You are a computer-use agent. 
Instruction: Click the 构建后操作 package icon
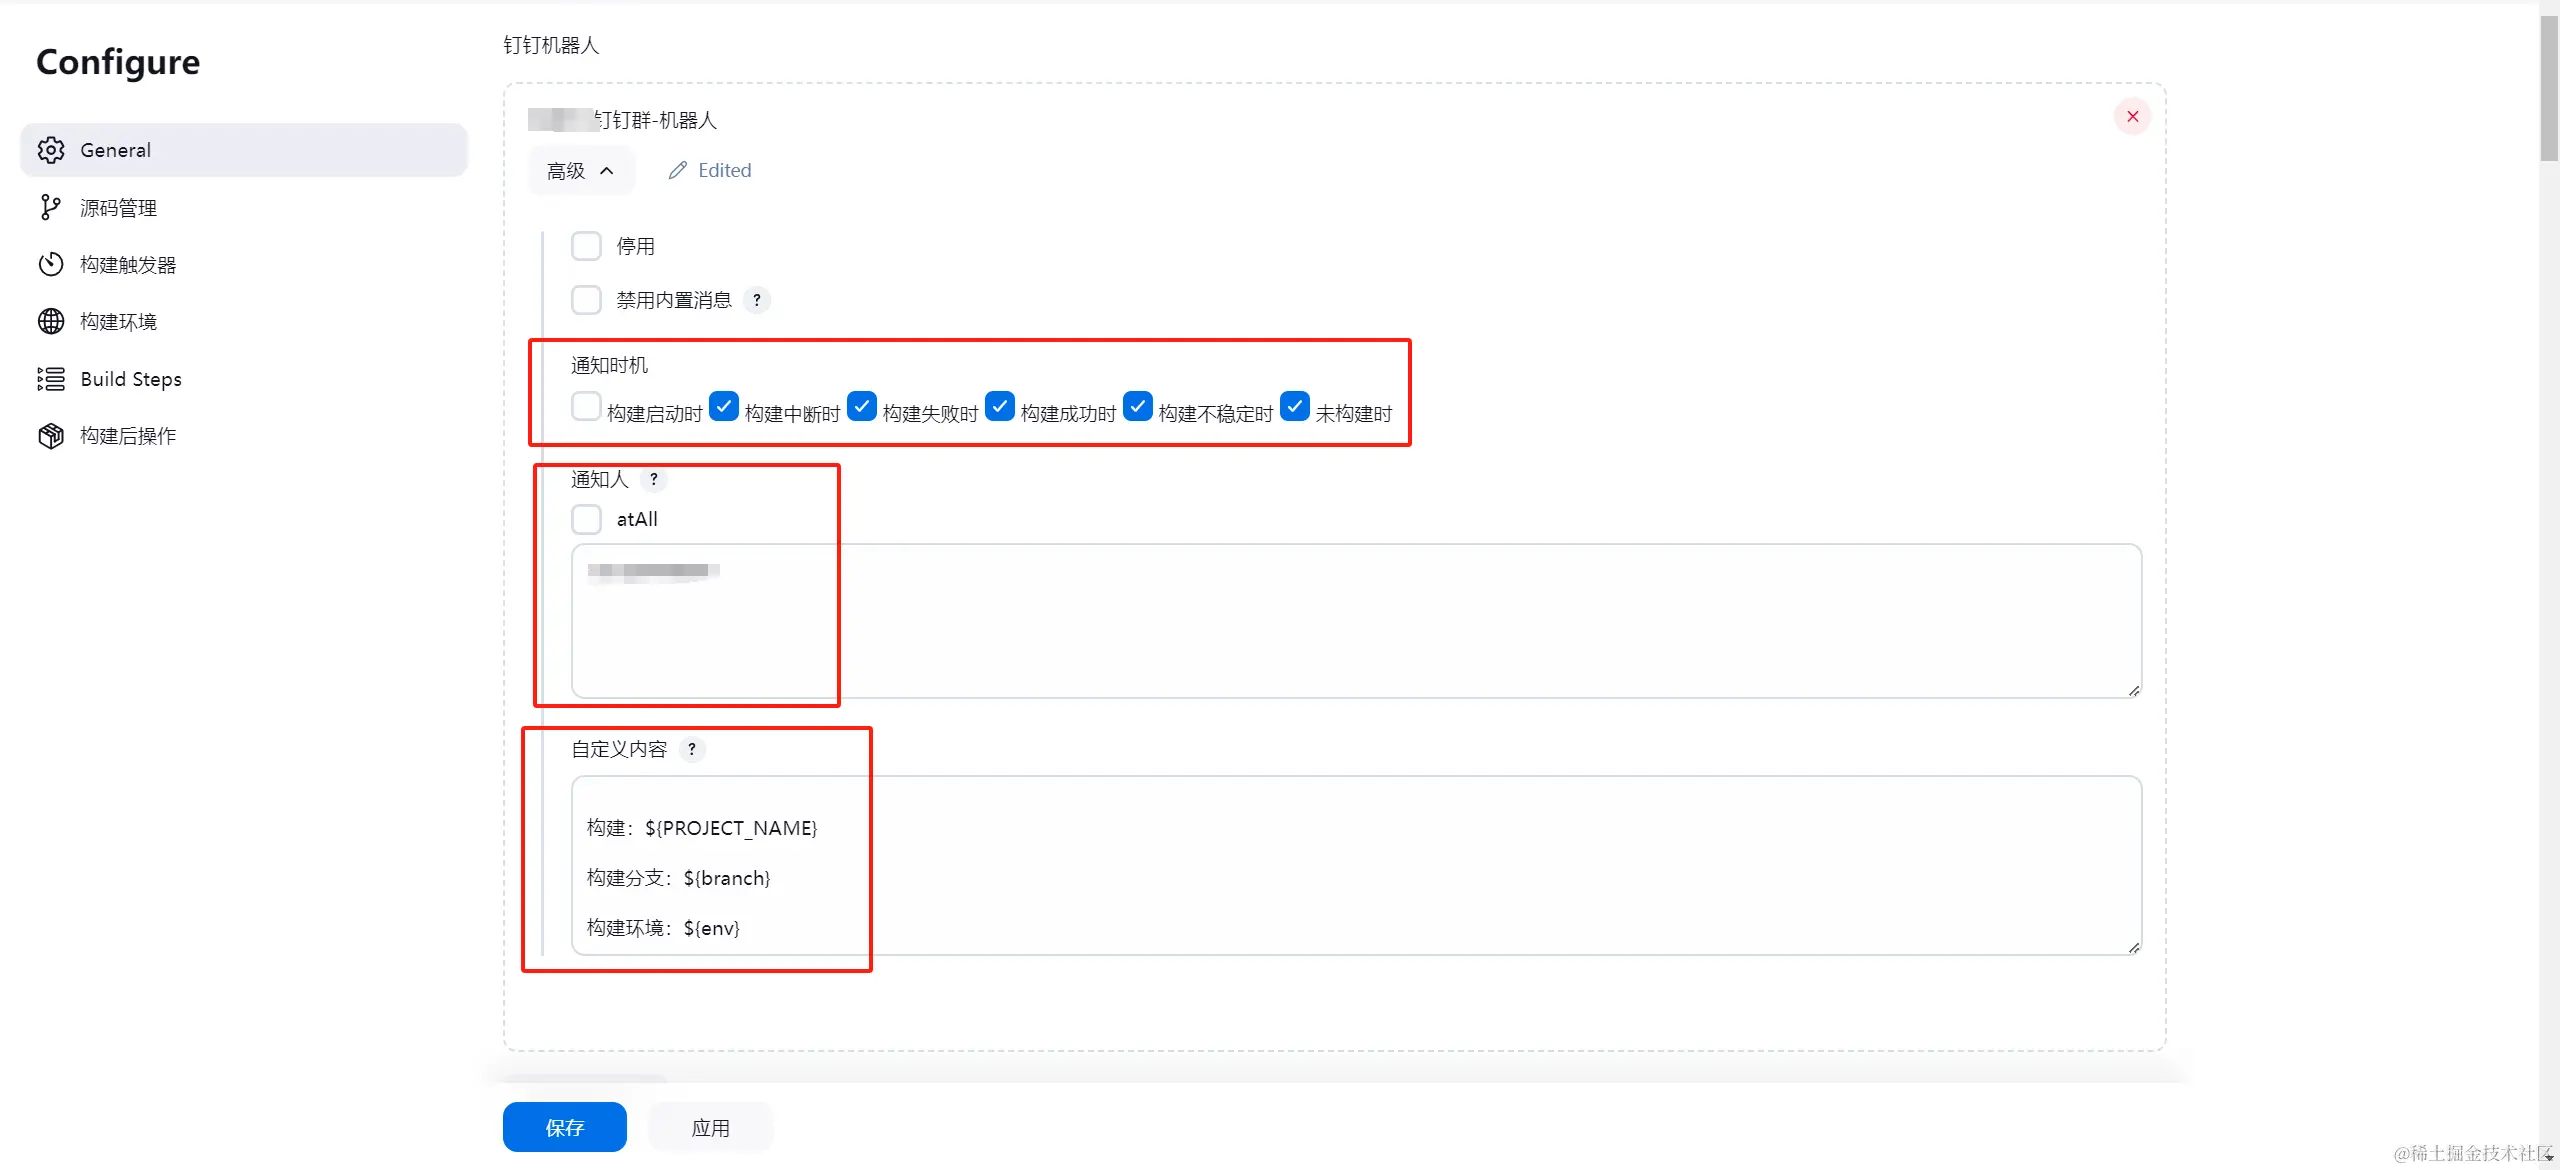coord(51,436)
